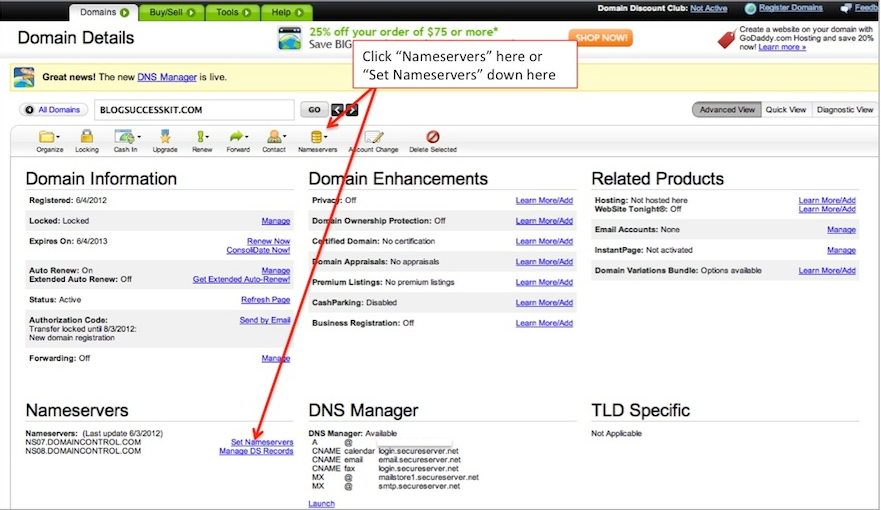Click Consolidate Now! link
This screenshot has height=510, width=881.
click(x=258, y=250)
